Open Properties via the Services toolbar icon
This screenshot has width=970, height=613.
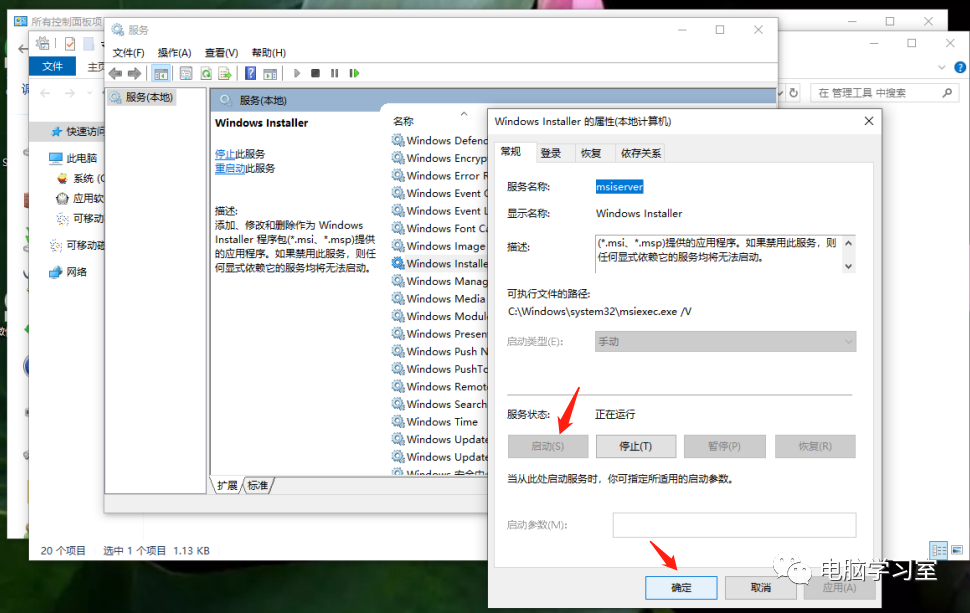(x=186, y=74)
